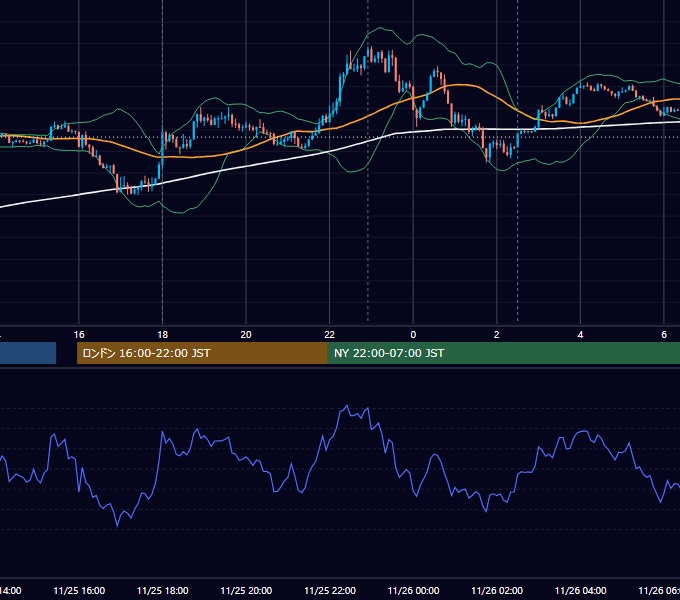
Task: Click the 2 hour label on price chart axis
Action: (497, 335)
